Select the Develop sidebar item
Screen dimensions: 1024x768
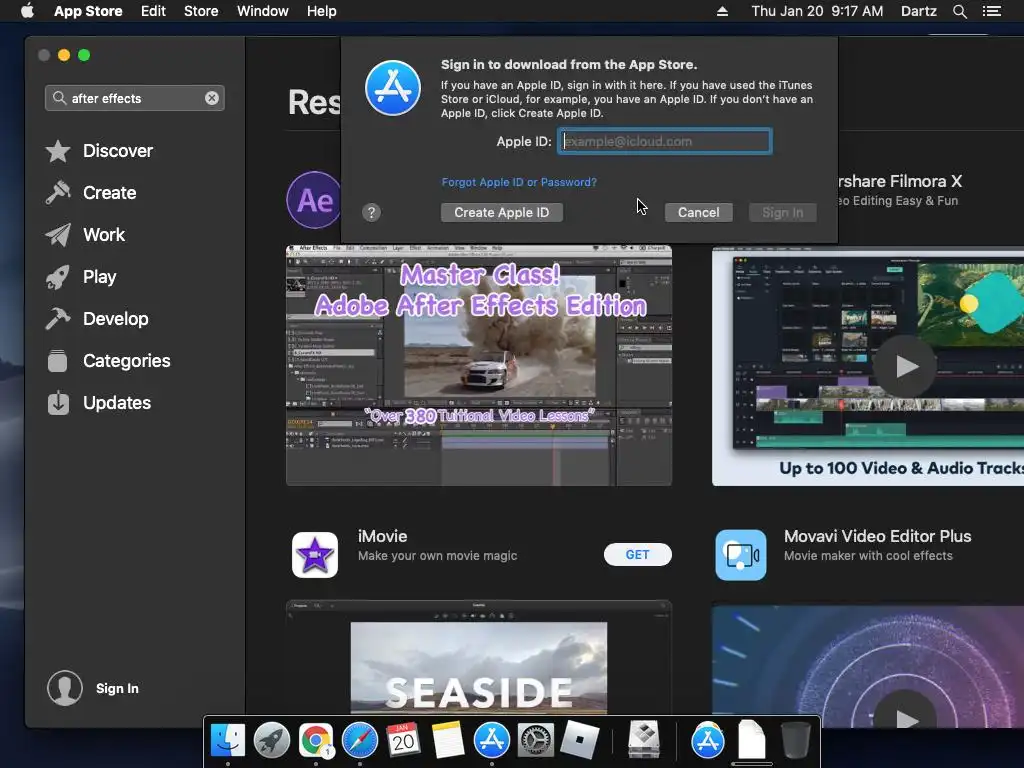click(97, 319)
